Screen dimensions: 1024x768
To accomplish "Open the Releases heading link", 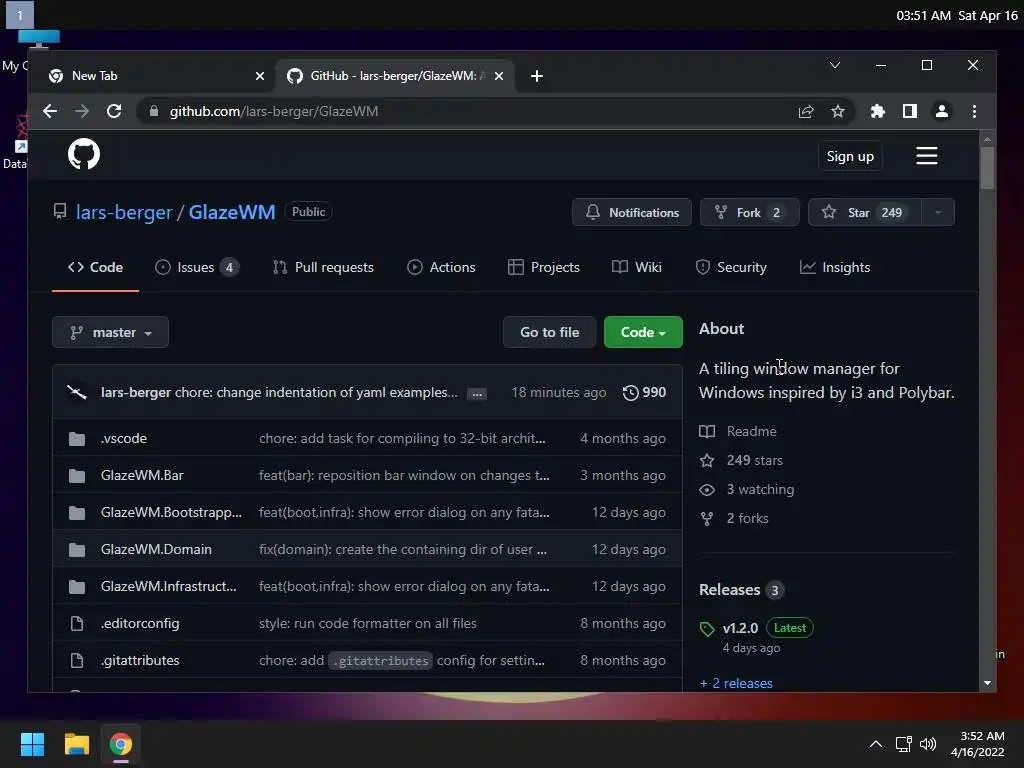I will (741, 590).
